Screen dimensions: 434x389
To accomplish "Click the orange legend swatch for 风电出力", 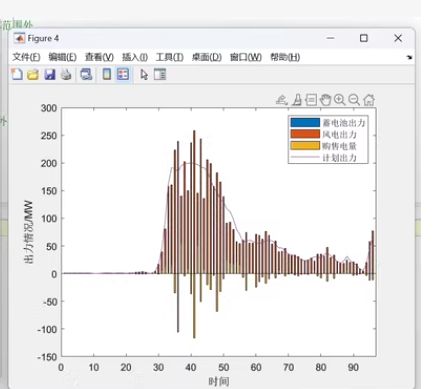I will pyautogui.click(x=305, y=134).
